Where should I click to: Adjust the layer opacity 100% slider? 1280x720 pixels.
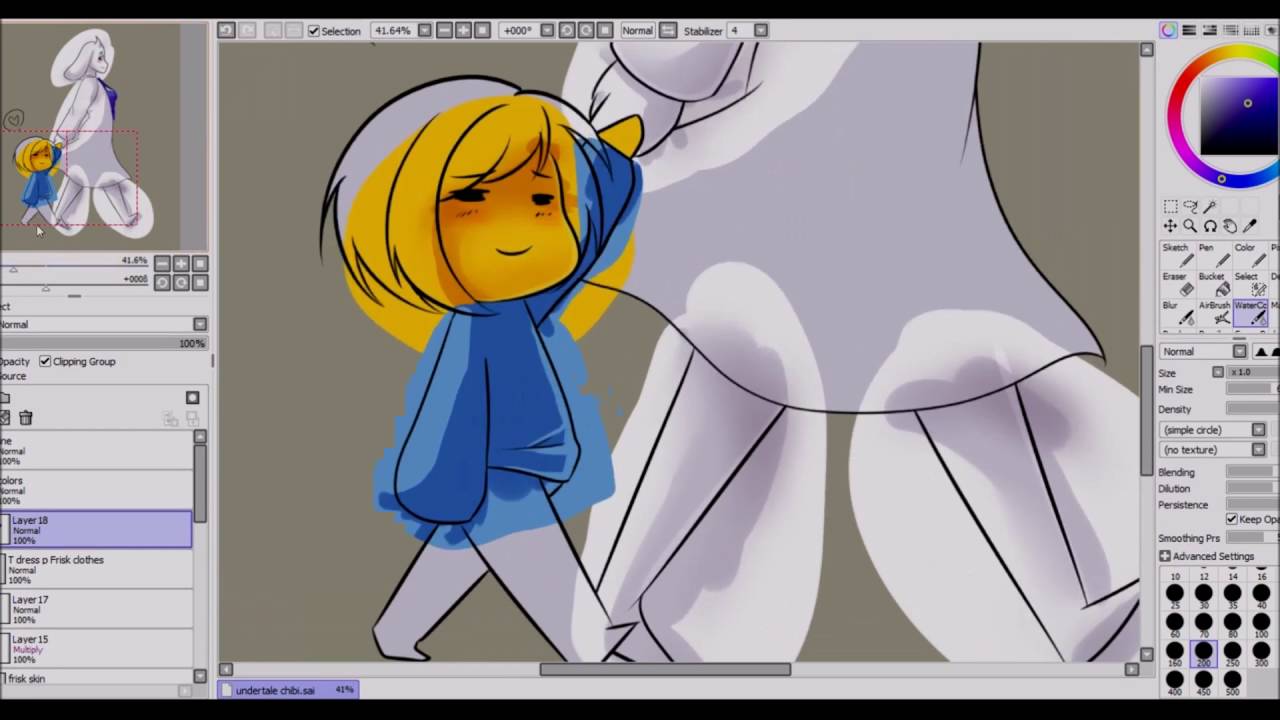pos(104,343)
